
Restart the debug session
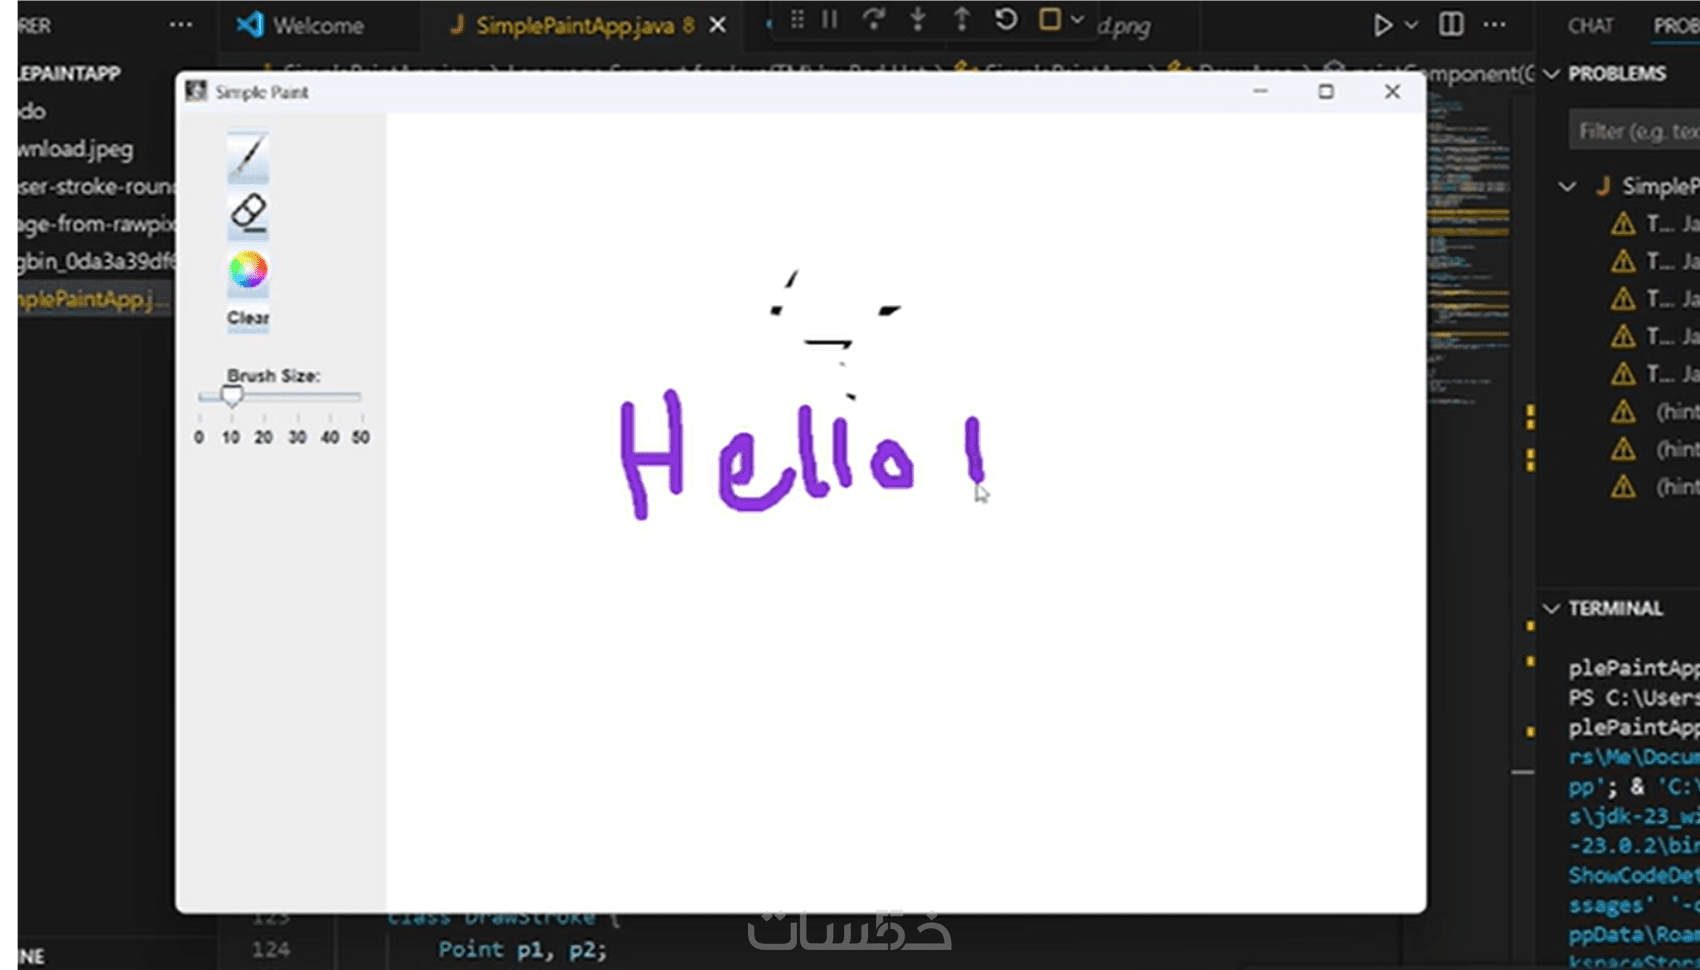1006,20
